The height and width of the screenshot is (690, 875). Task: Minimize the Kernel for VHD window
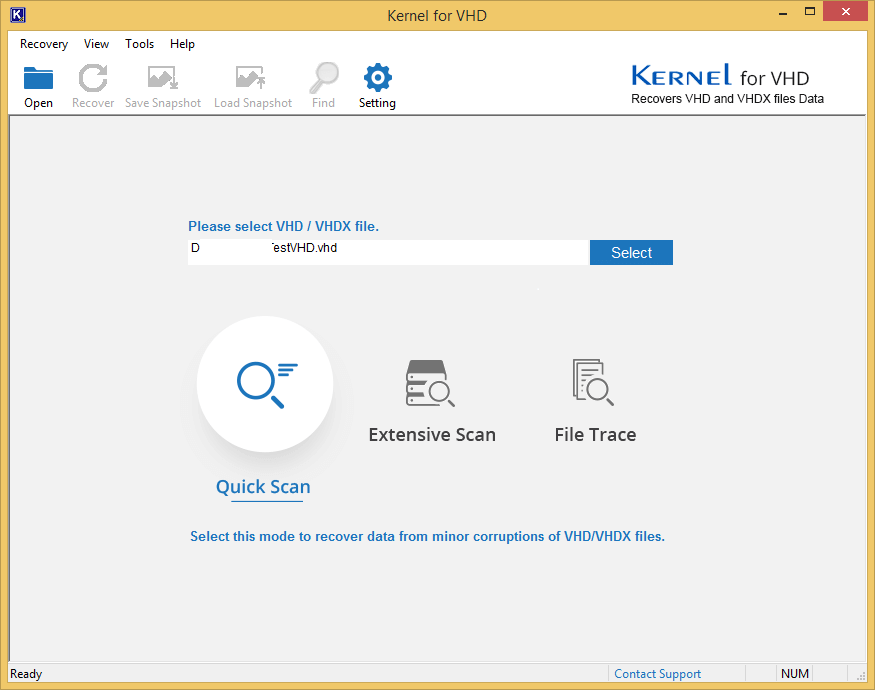tap(783, 12)
